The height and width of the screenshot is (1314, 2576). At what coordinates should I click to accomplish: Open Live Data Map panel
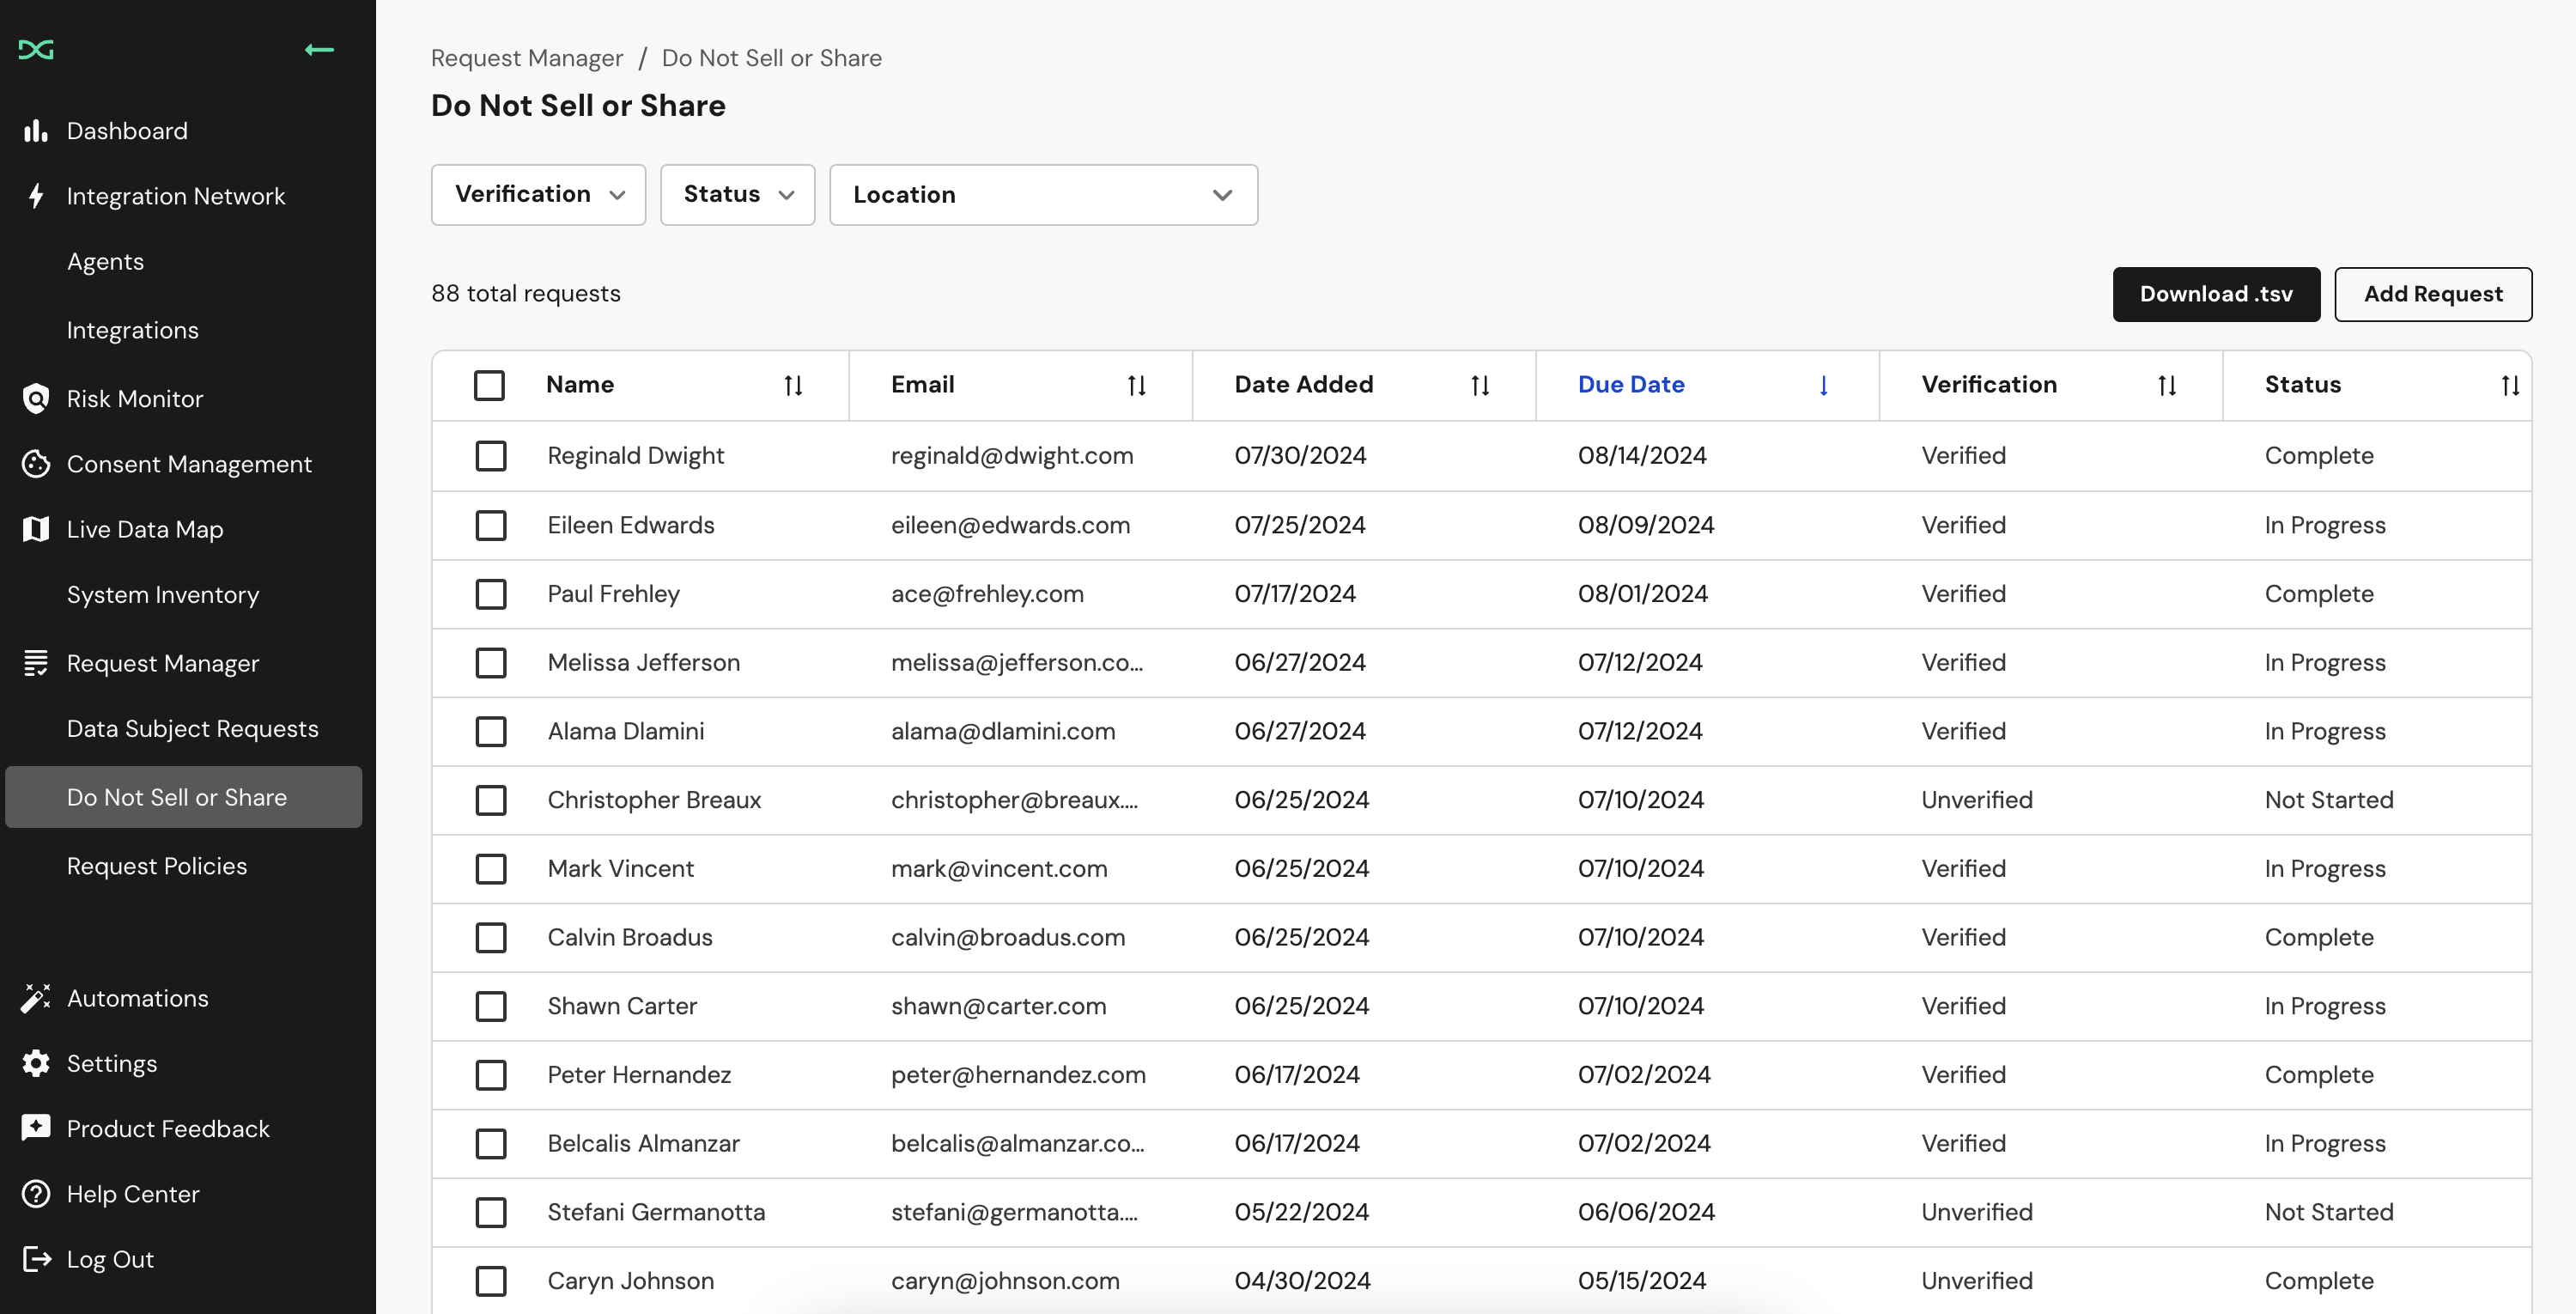click(144, 528)
